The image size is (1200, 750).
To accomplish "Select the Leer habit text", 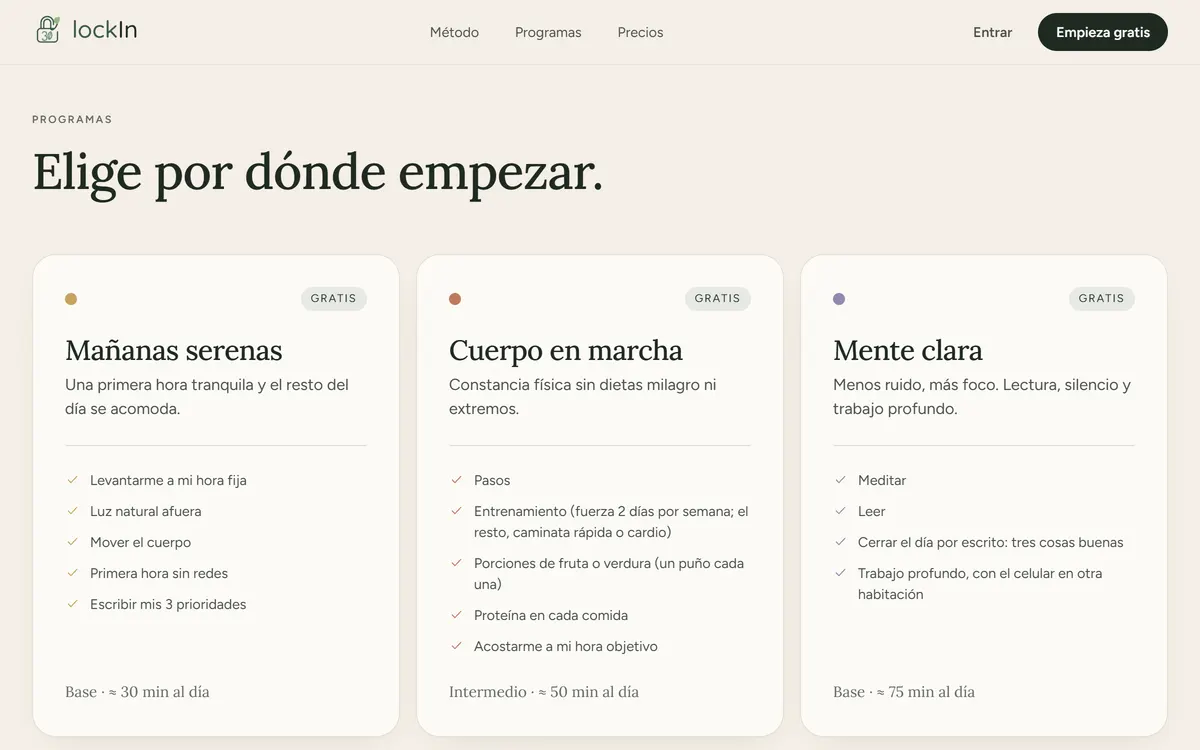I will coord(872,511).
